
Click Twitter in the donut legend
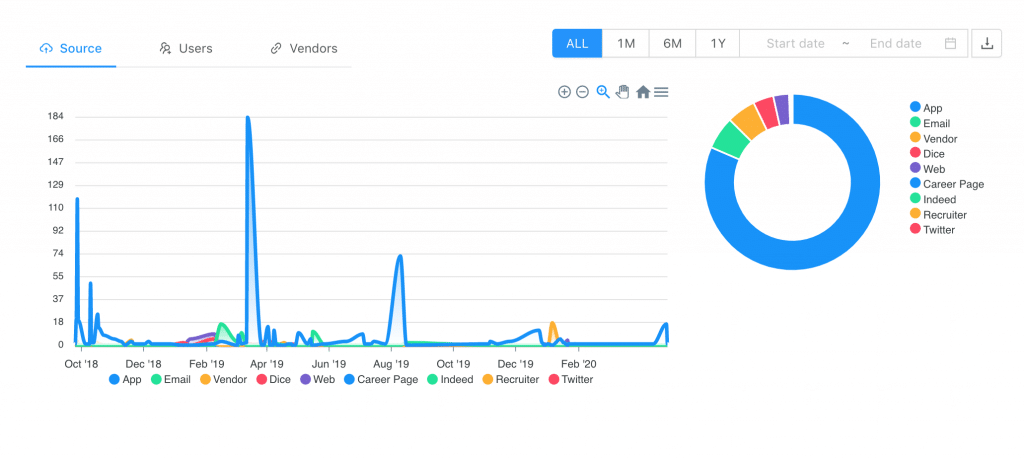coord(933,229)
